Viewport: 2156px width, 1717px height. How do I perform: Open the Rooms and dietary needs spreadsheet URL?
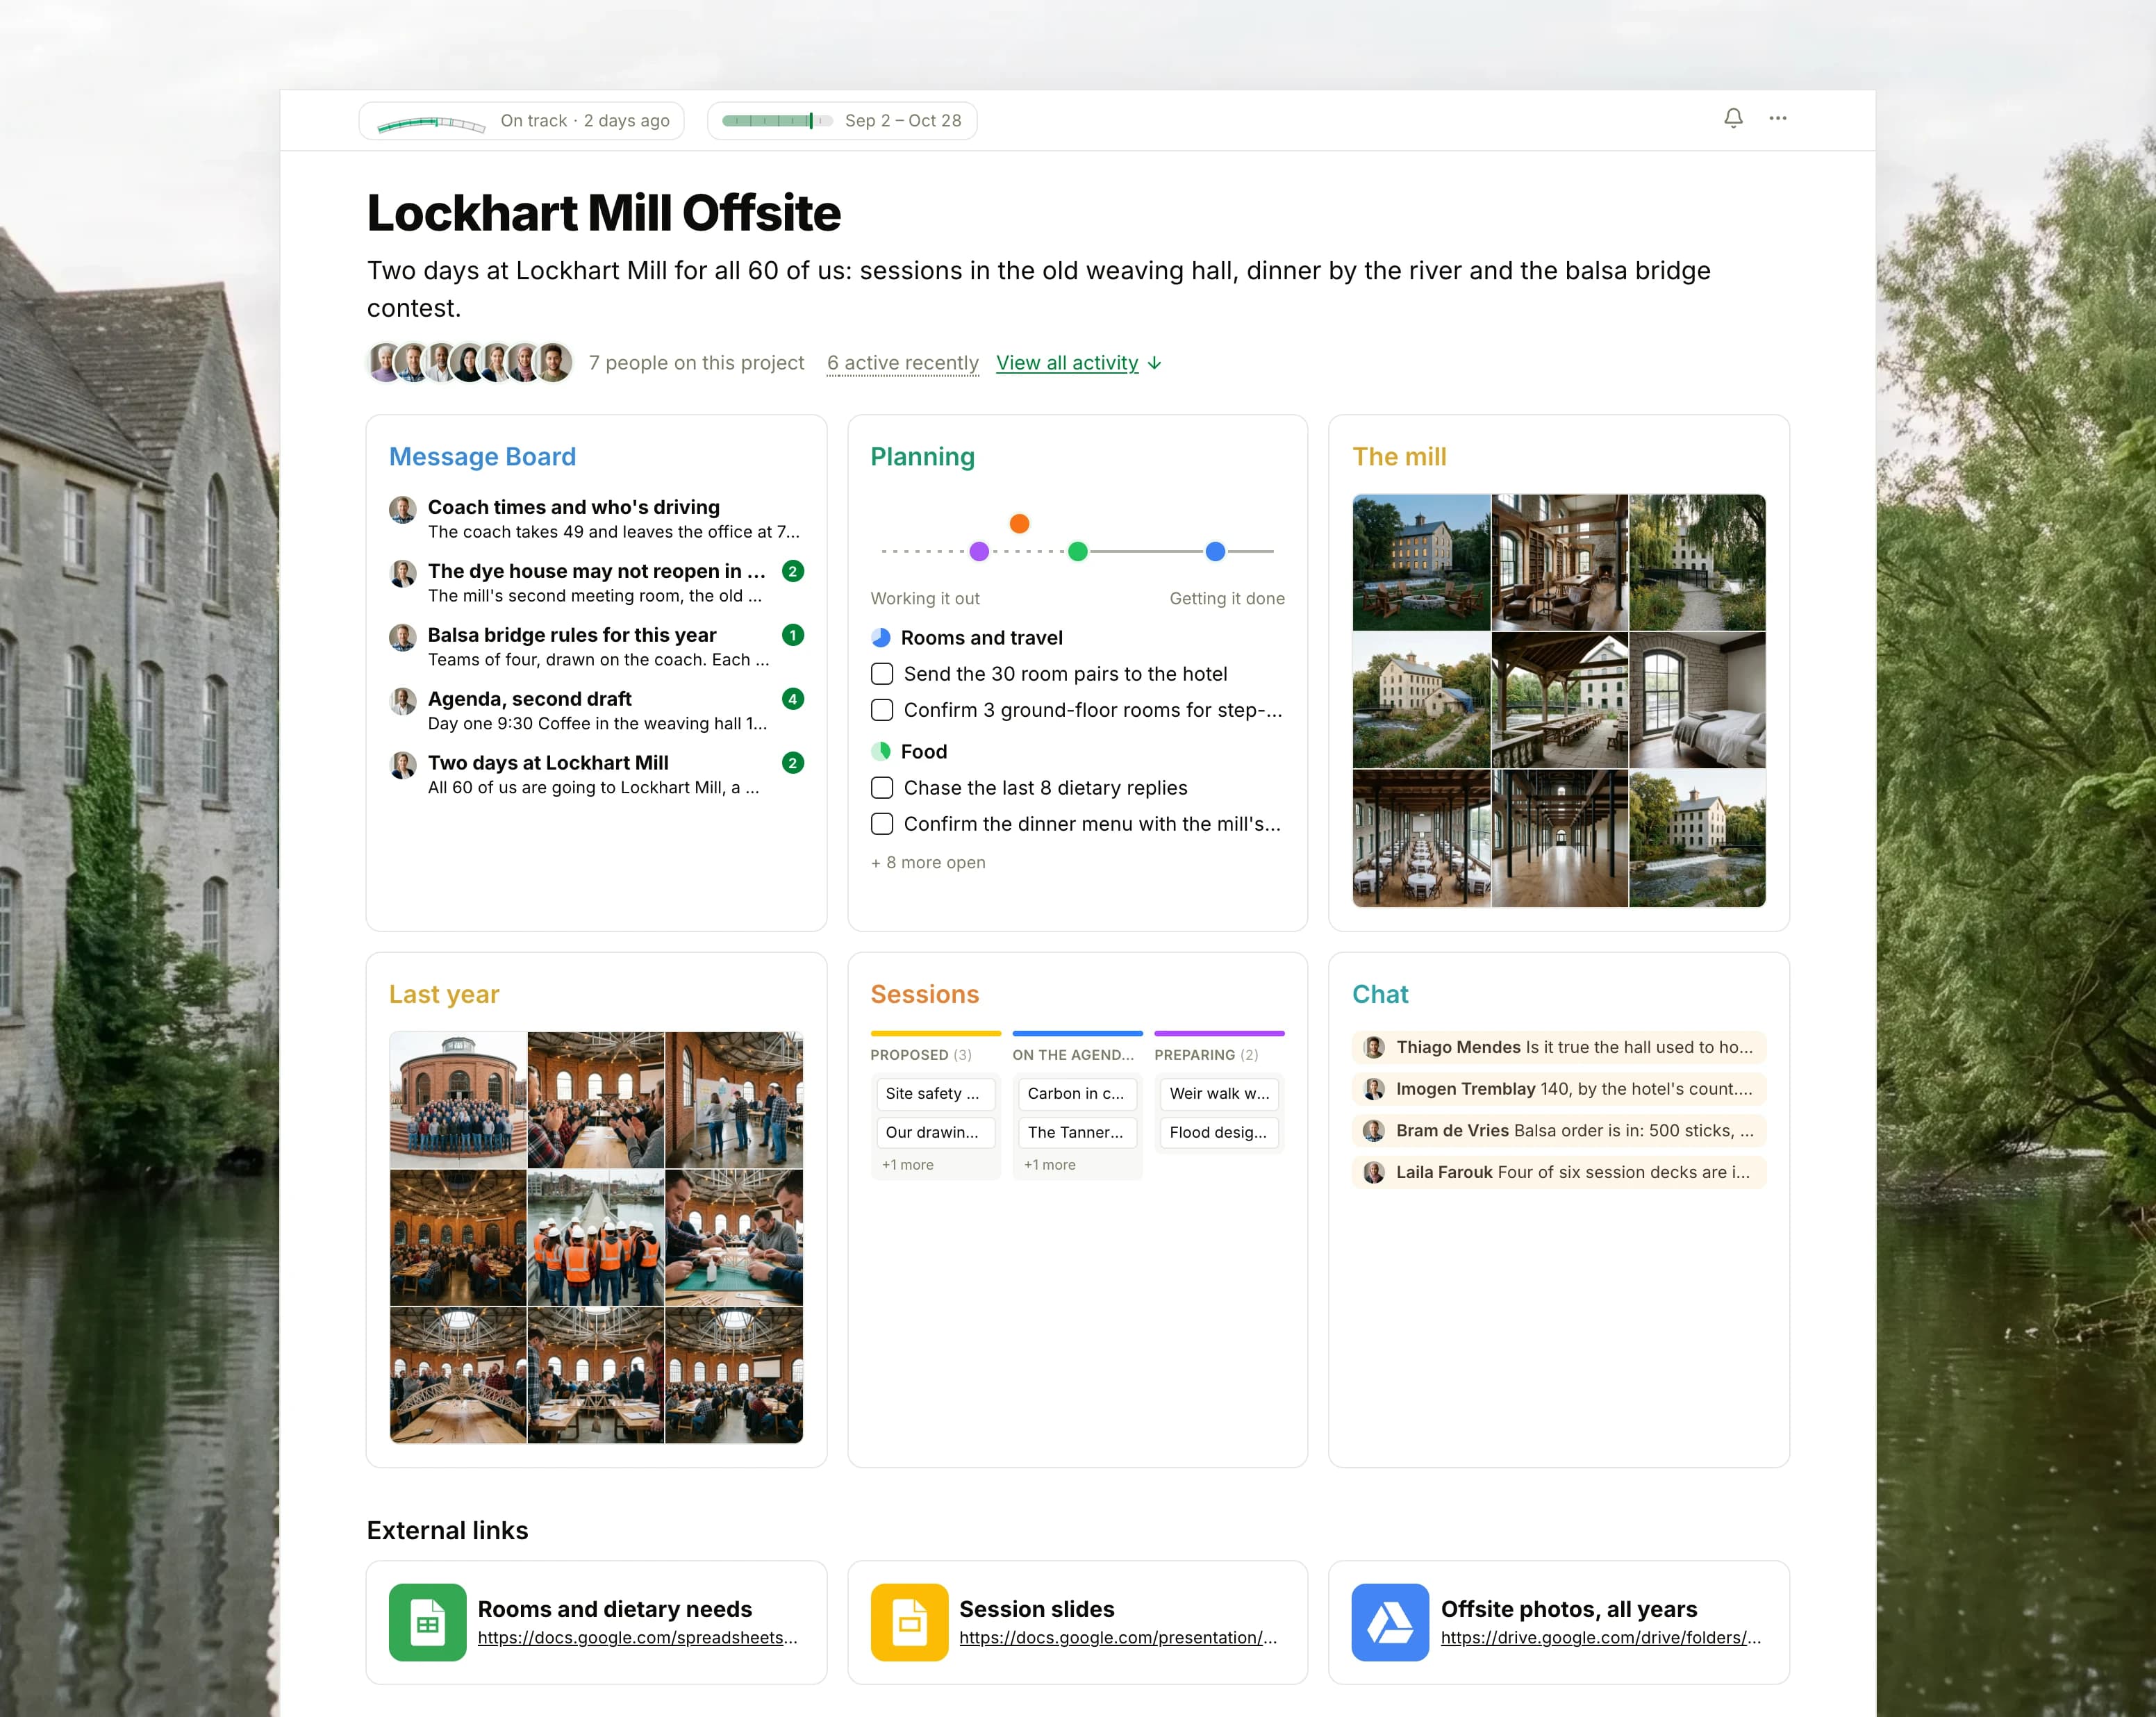[x=637, y=1637]
